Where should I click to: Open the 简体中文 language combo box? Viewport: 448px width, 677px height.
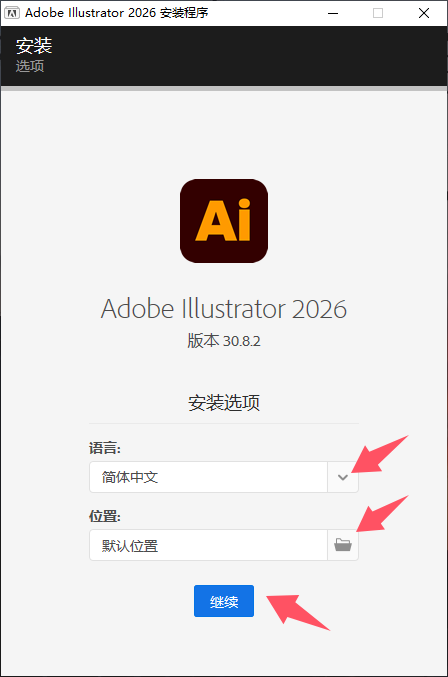click(x=224, y=477)
